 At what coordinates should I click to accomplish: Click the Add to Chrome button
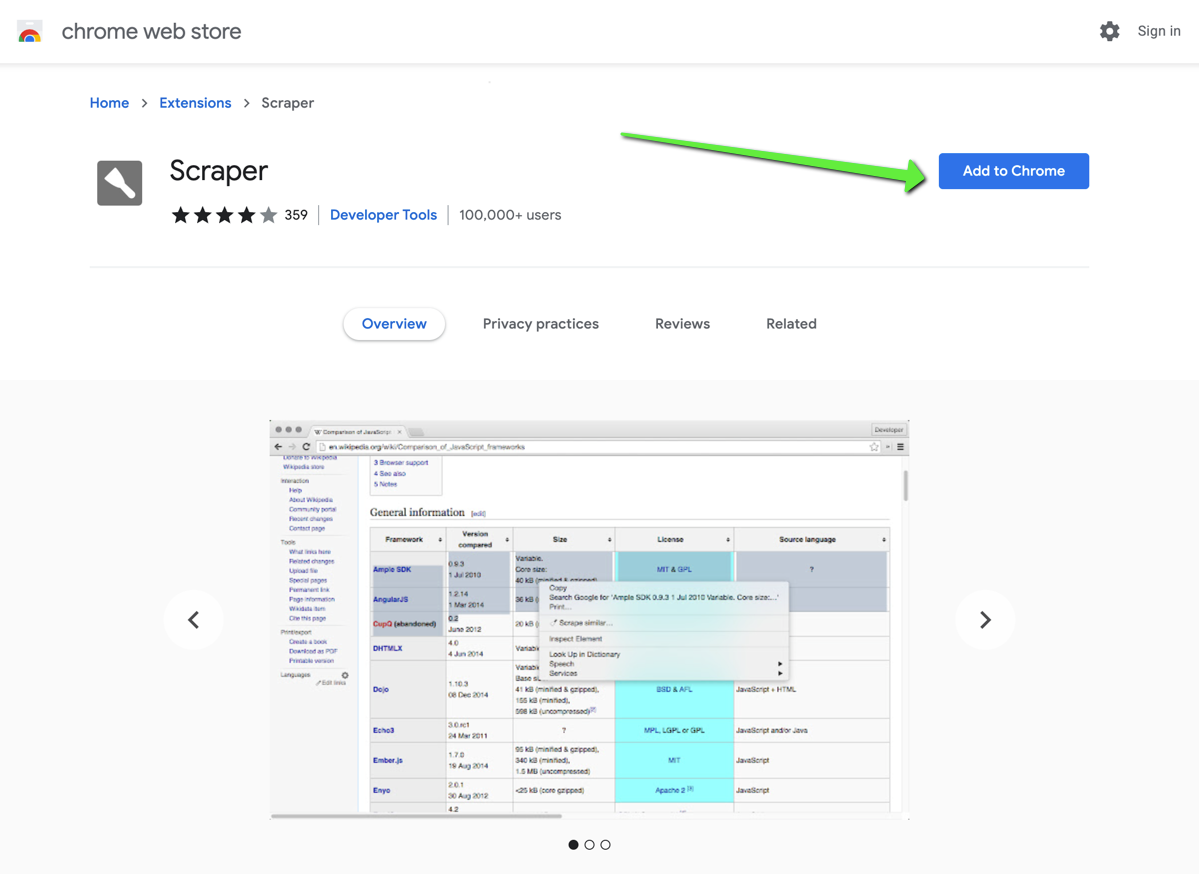(x=1013, y=171)
